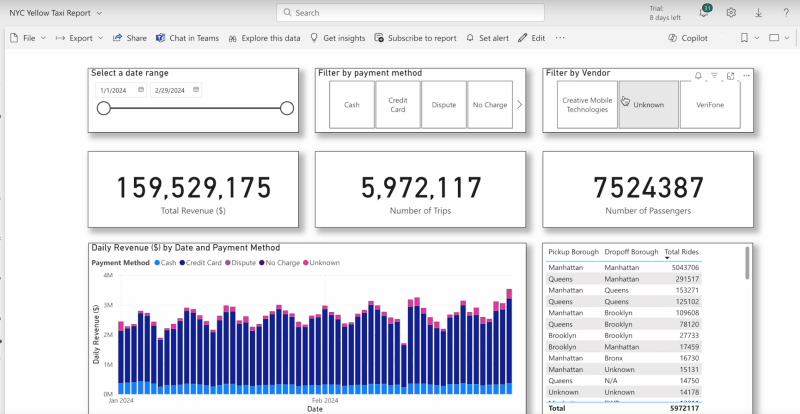This screenshot has height=414, width=800.
Task: Open more options on Vendor visual
Action: point(746,76)
